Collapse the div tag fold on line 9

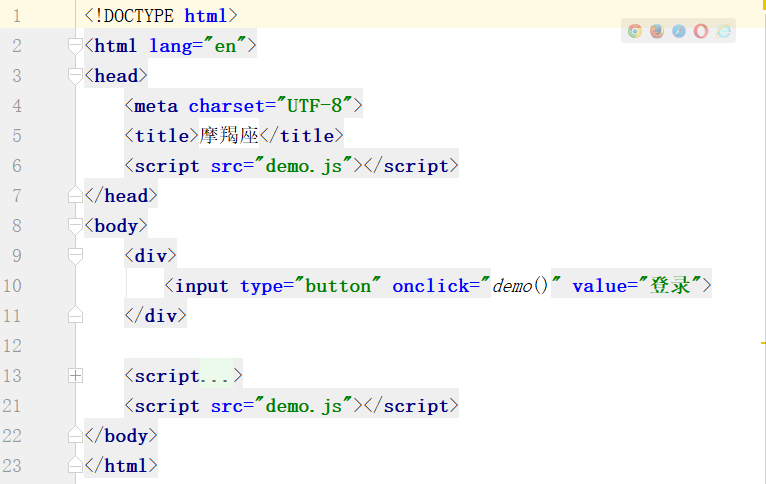tap(75, 256)
